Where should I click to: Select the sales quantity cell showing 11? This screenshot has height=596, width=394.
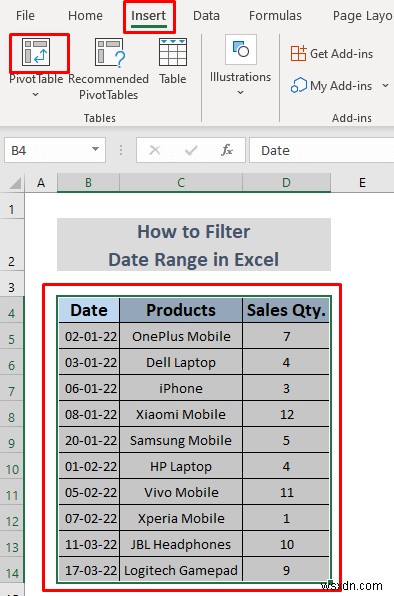(x=286, y=492)
